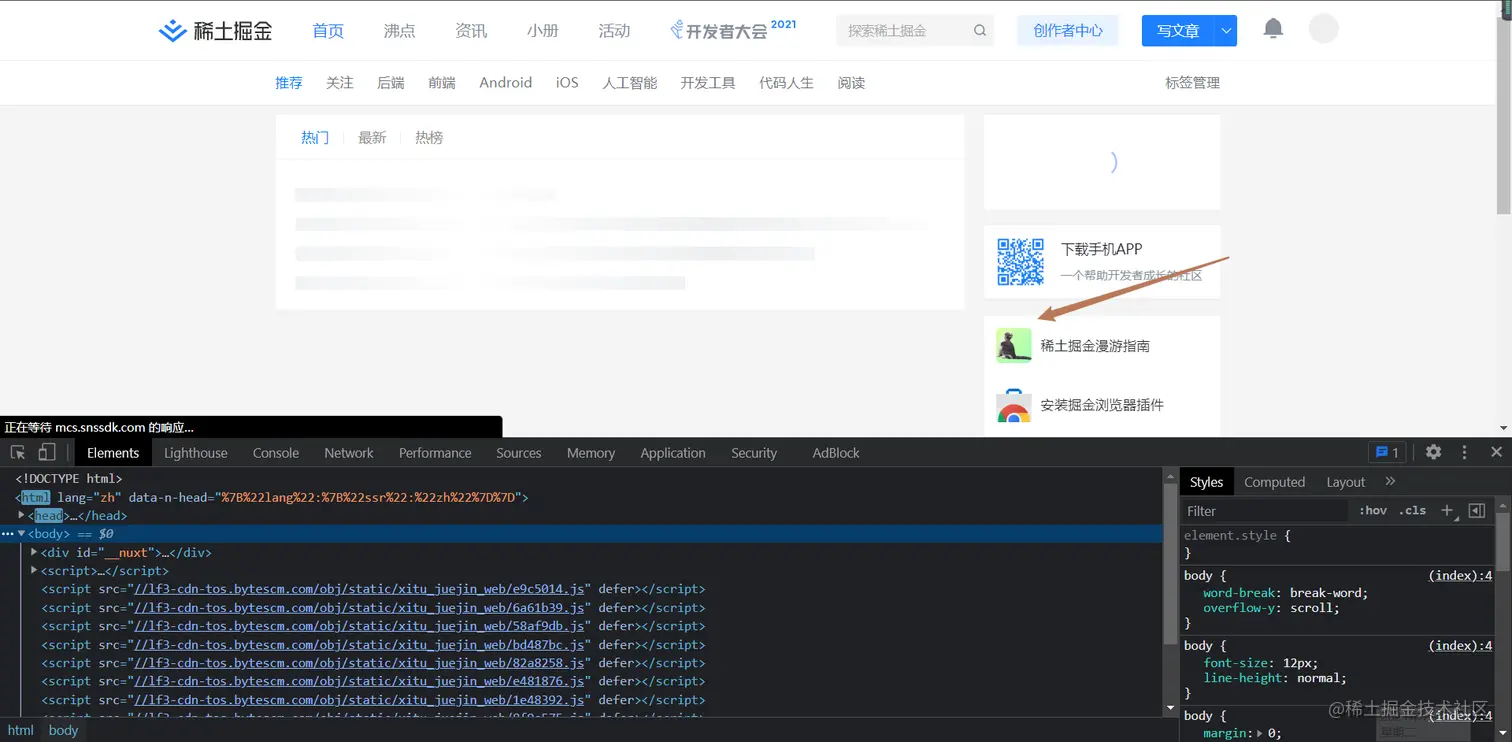Select the 人工智能 category

coord(630,83)
